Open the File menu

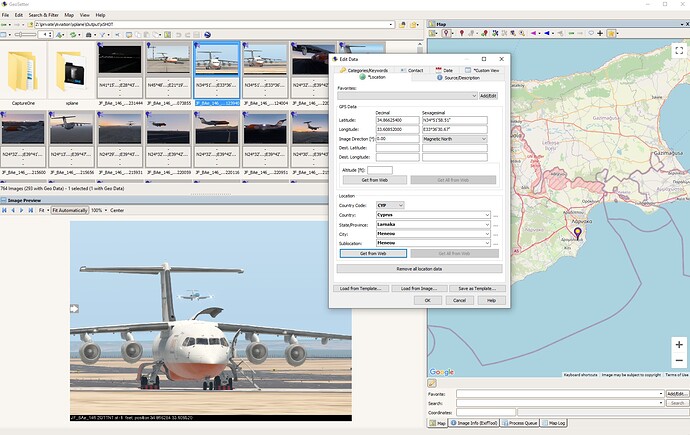coord(5,15)
